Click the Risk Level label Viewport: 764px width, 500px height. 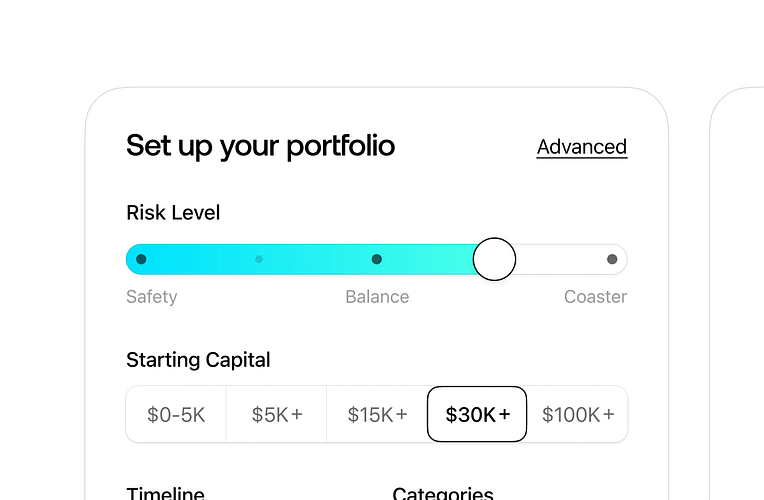point(173,213)
